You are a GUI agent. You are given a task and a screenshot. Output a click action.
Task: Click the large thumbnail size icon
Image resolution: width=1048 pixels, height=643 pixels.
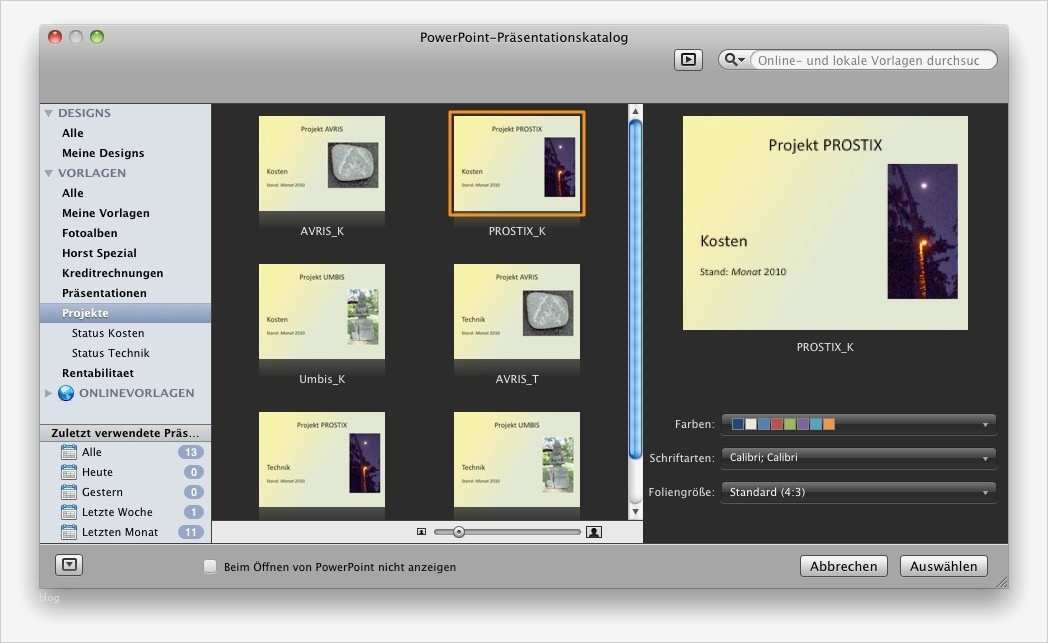pyautogui.click(x=594, y=532)
